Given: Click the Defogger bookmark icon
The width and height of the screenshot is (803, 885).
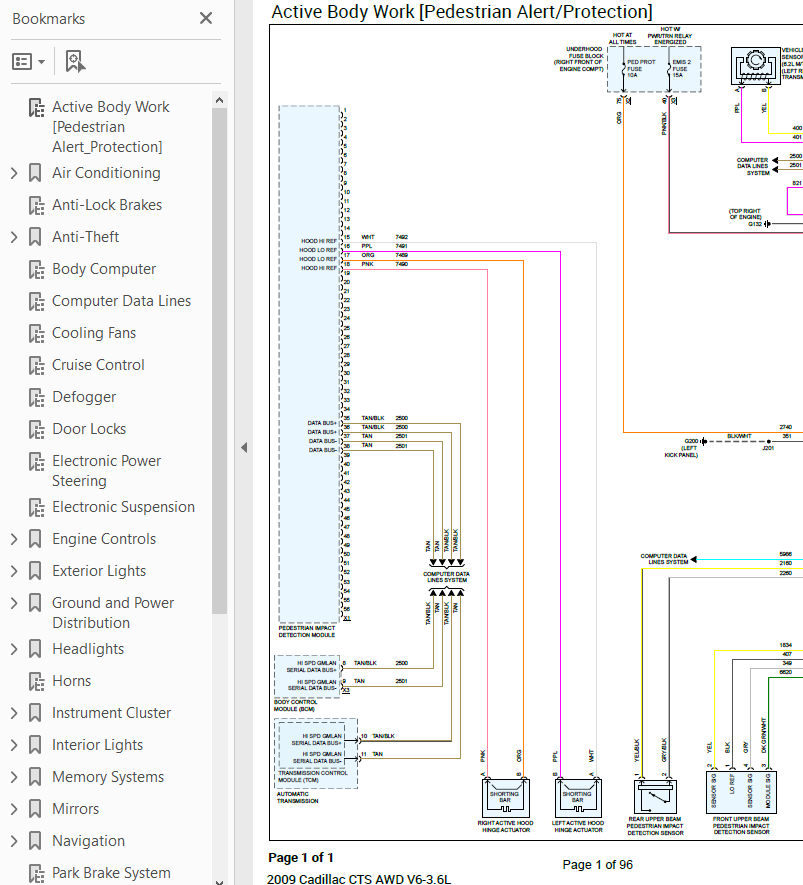Looking at the screenshot, I should [37, 397].
